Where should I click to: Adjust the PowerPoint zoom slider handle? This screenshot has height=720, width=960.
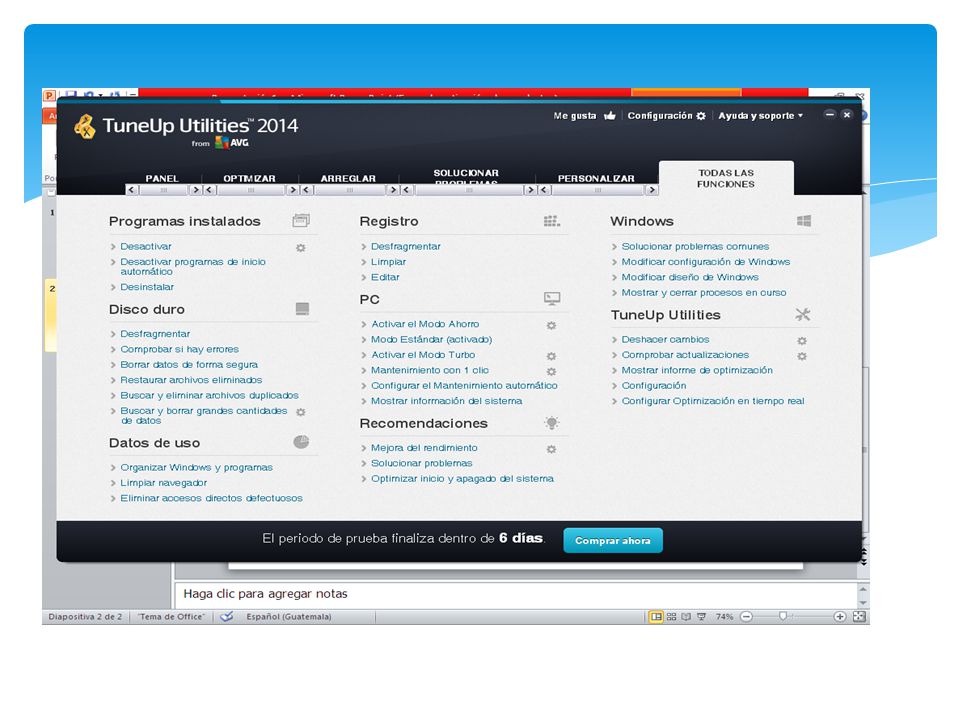[782, 616]
